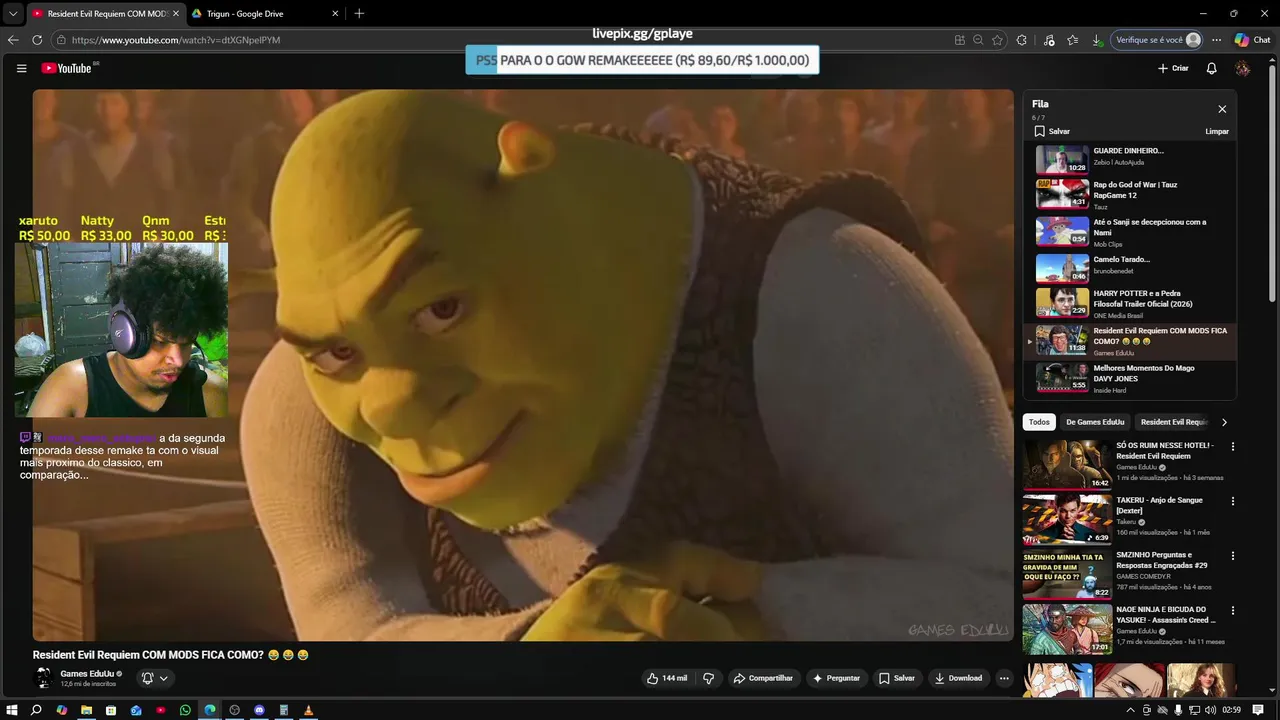
Task: Save the queue using the Salvar bookmark in Fila
Action: (1052, 131)
